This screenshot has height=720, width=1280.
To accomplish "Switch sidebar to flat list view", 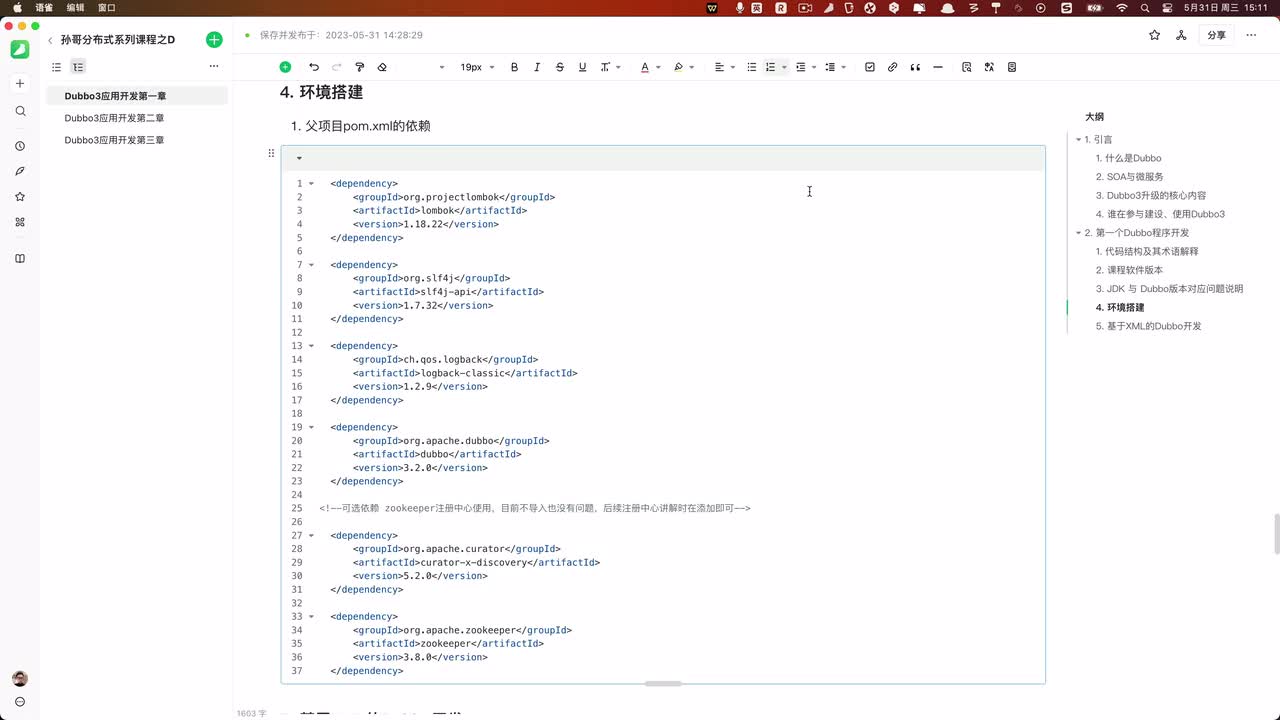I will point(57,67).
